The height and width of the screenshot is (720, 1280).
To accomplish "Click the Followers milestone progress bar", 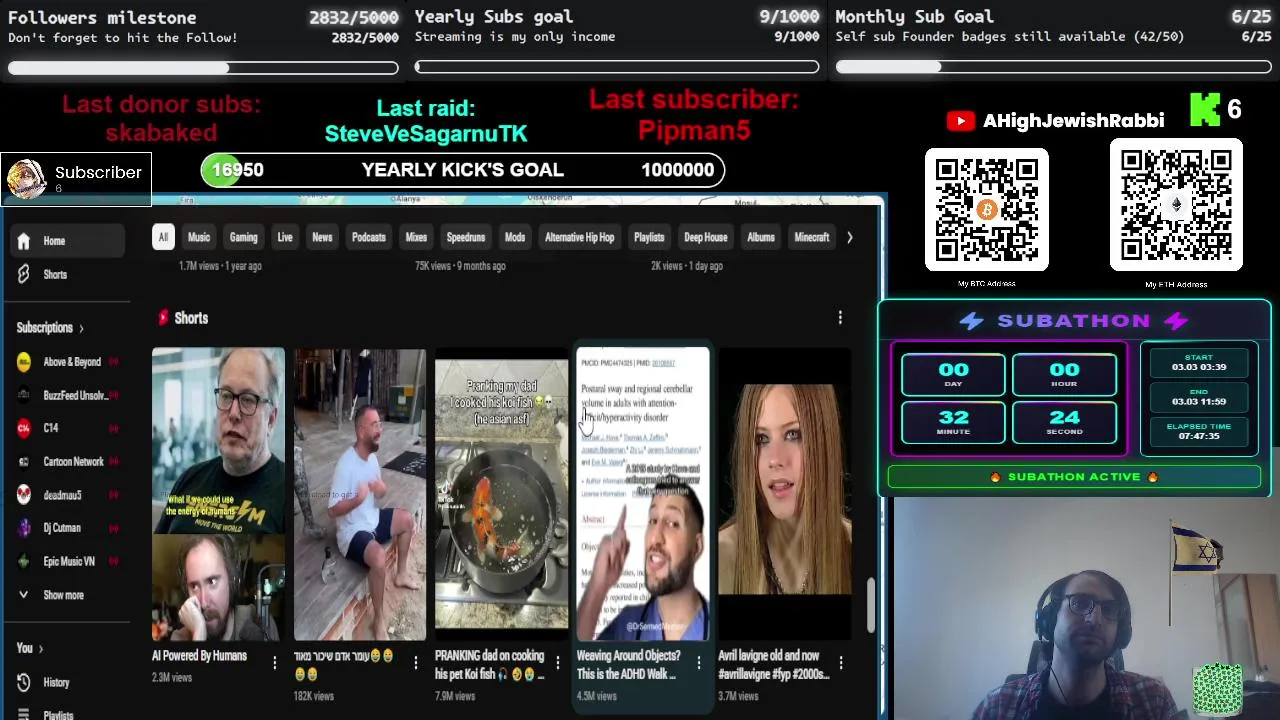I will tap(203, 68).
